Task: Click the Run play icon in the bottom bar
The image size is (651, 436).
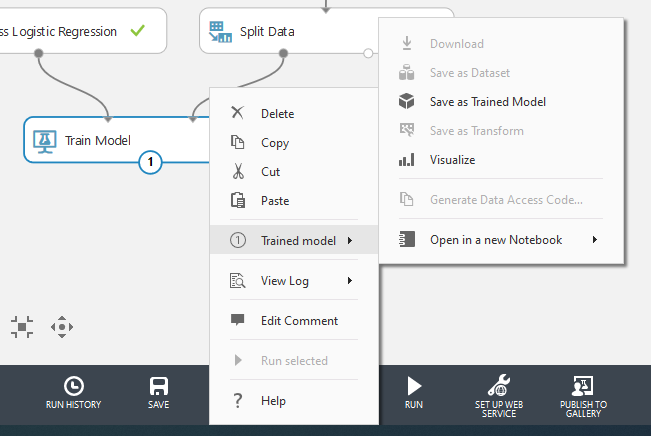Action: (x=414, y=386)
